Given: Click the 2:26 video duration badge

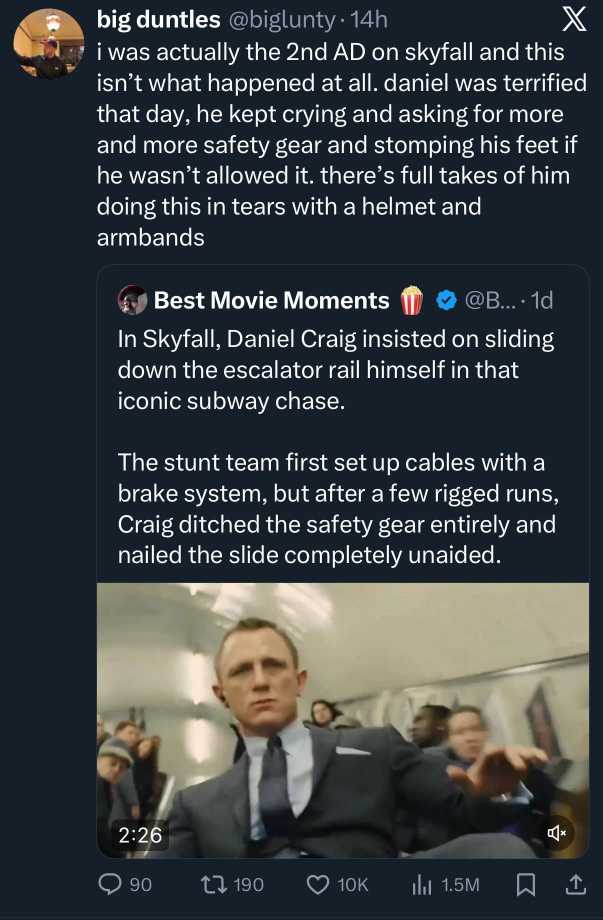Looking at the screenshot, I should [140, 832].
